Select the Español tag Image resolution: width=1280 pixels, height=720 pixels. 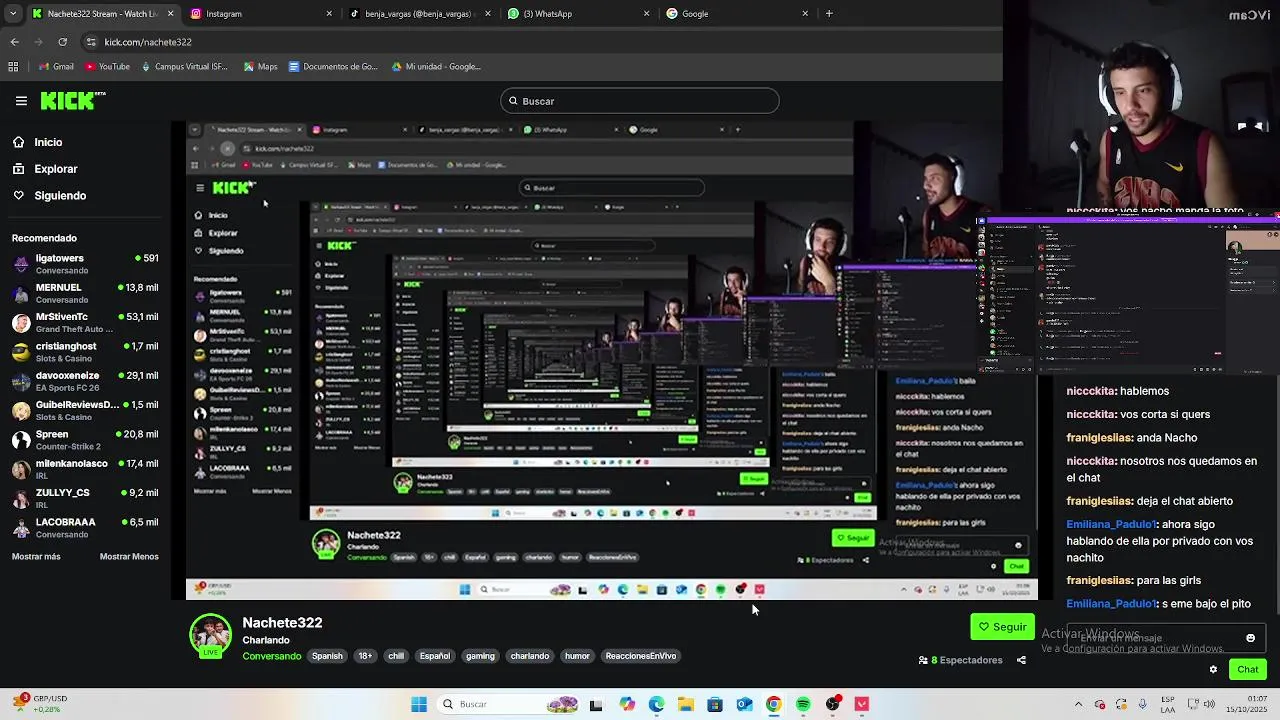[x=435, y=656]
